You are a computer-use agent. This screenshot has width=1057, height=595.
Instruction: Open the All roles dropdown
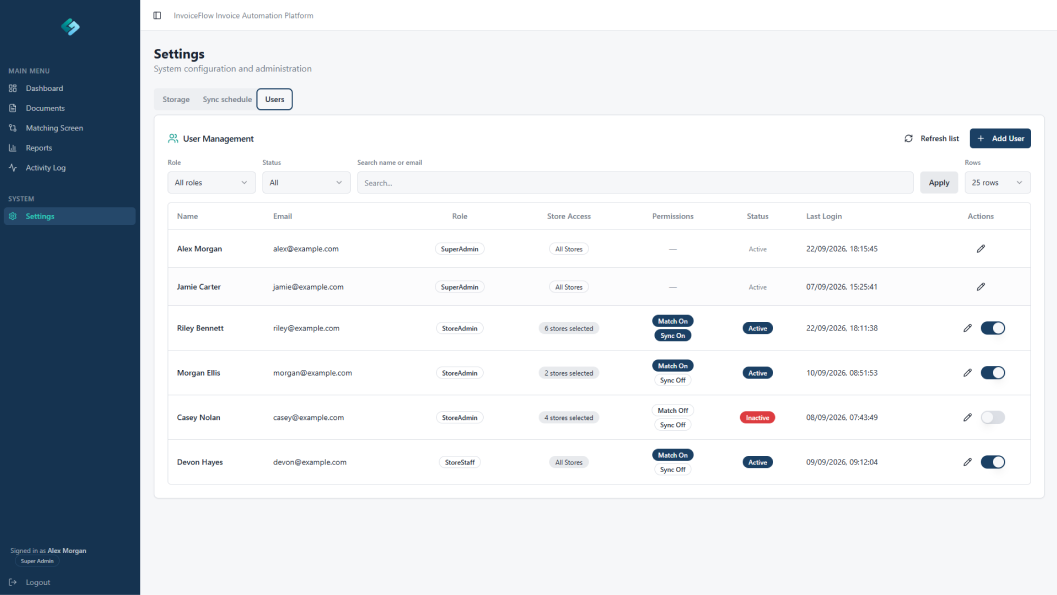(x=212, y=183)
